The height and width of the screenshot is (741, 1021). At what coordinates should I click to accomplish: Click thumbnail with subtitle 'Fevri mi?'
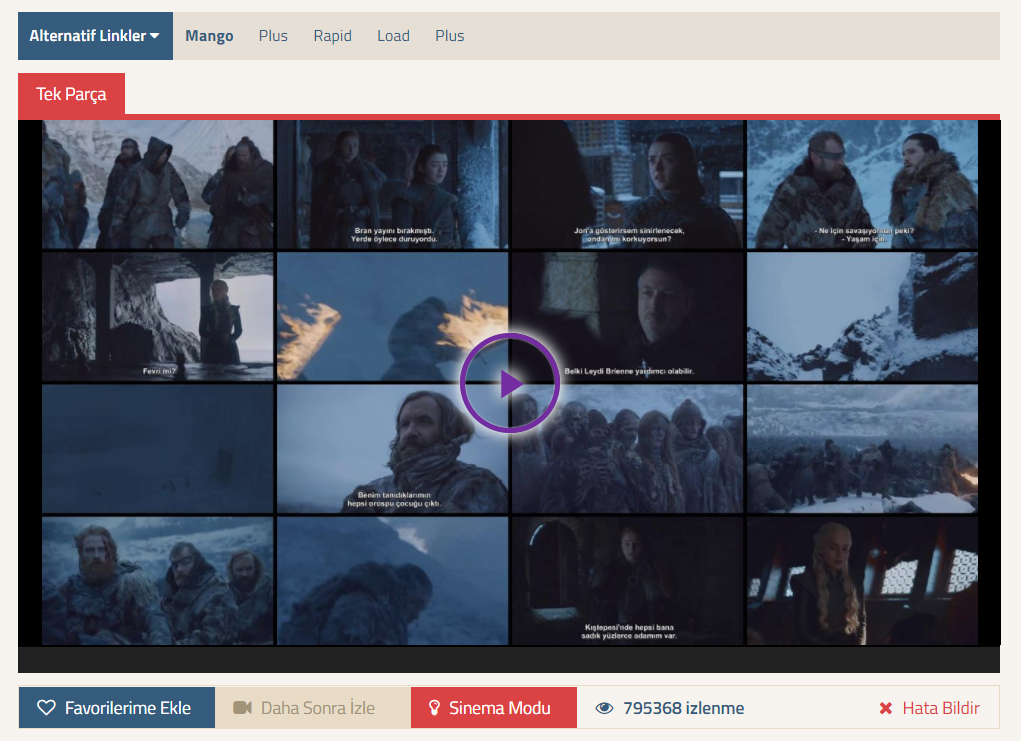[x=158, y=316]
